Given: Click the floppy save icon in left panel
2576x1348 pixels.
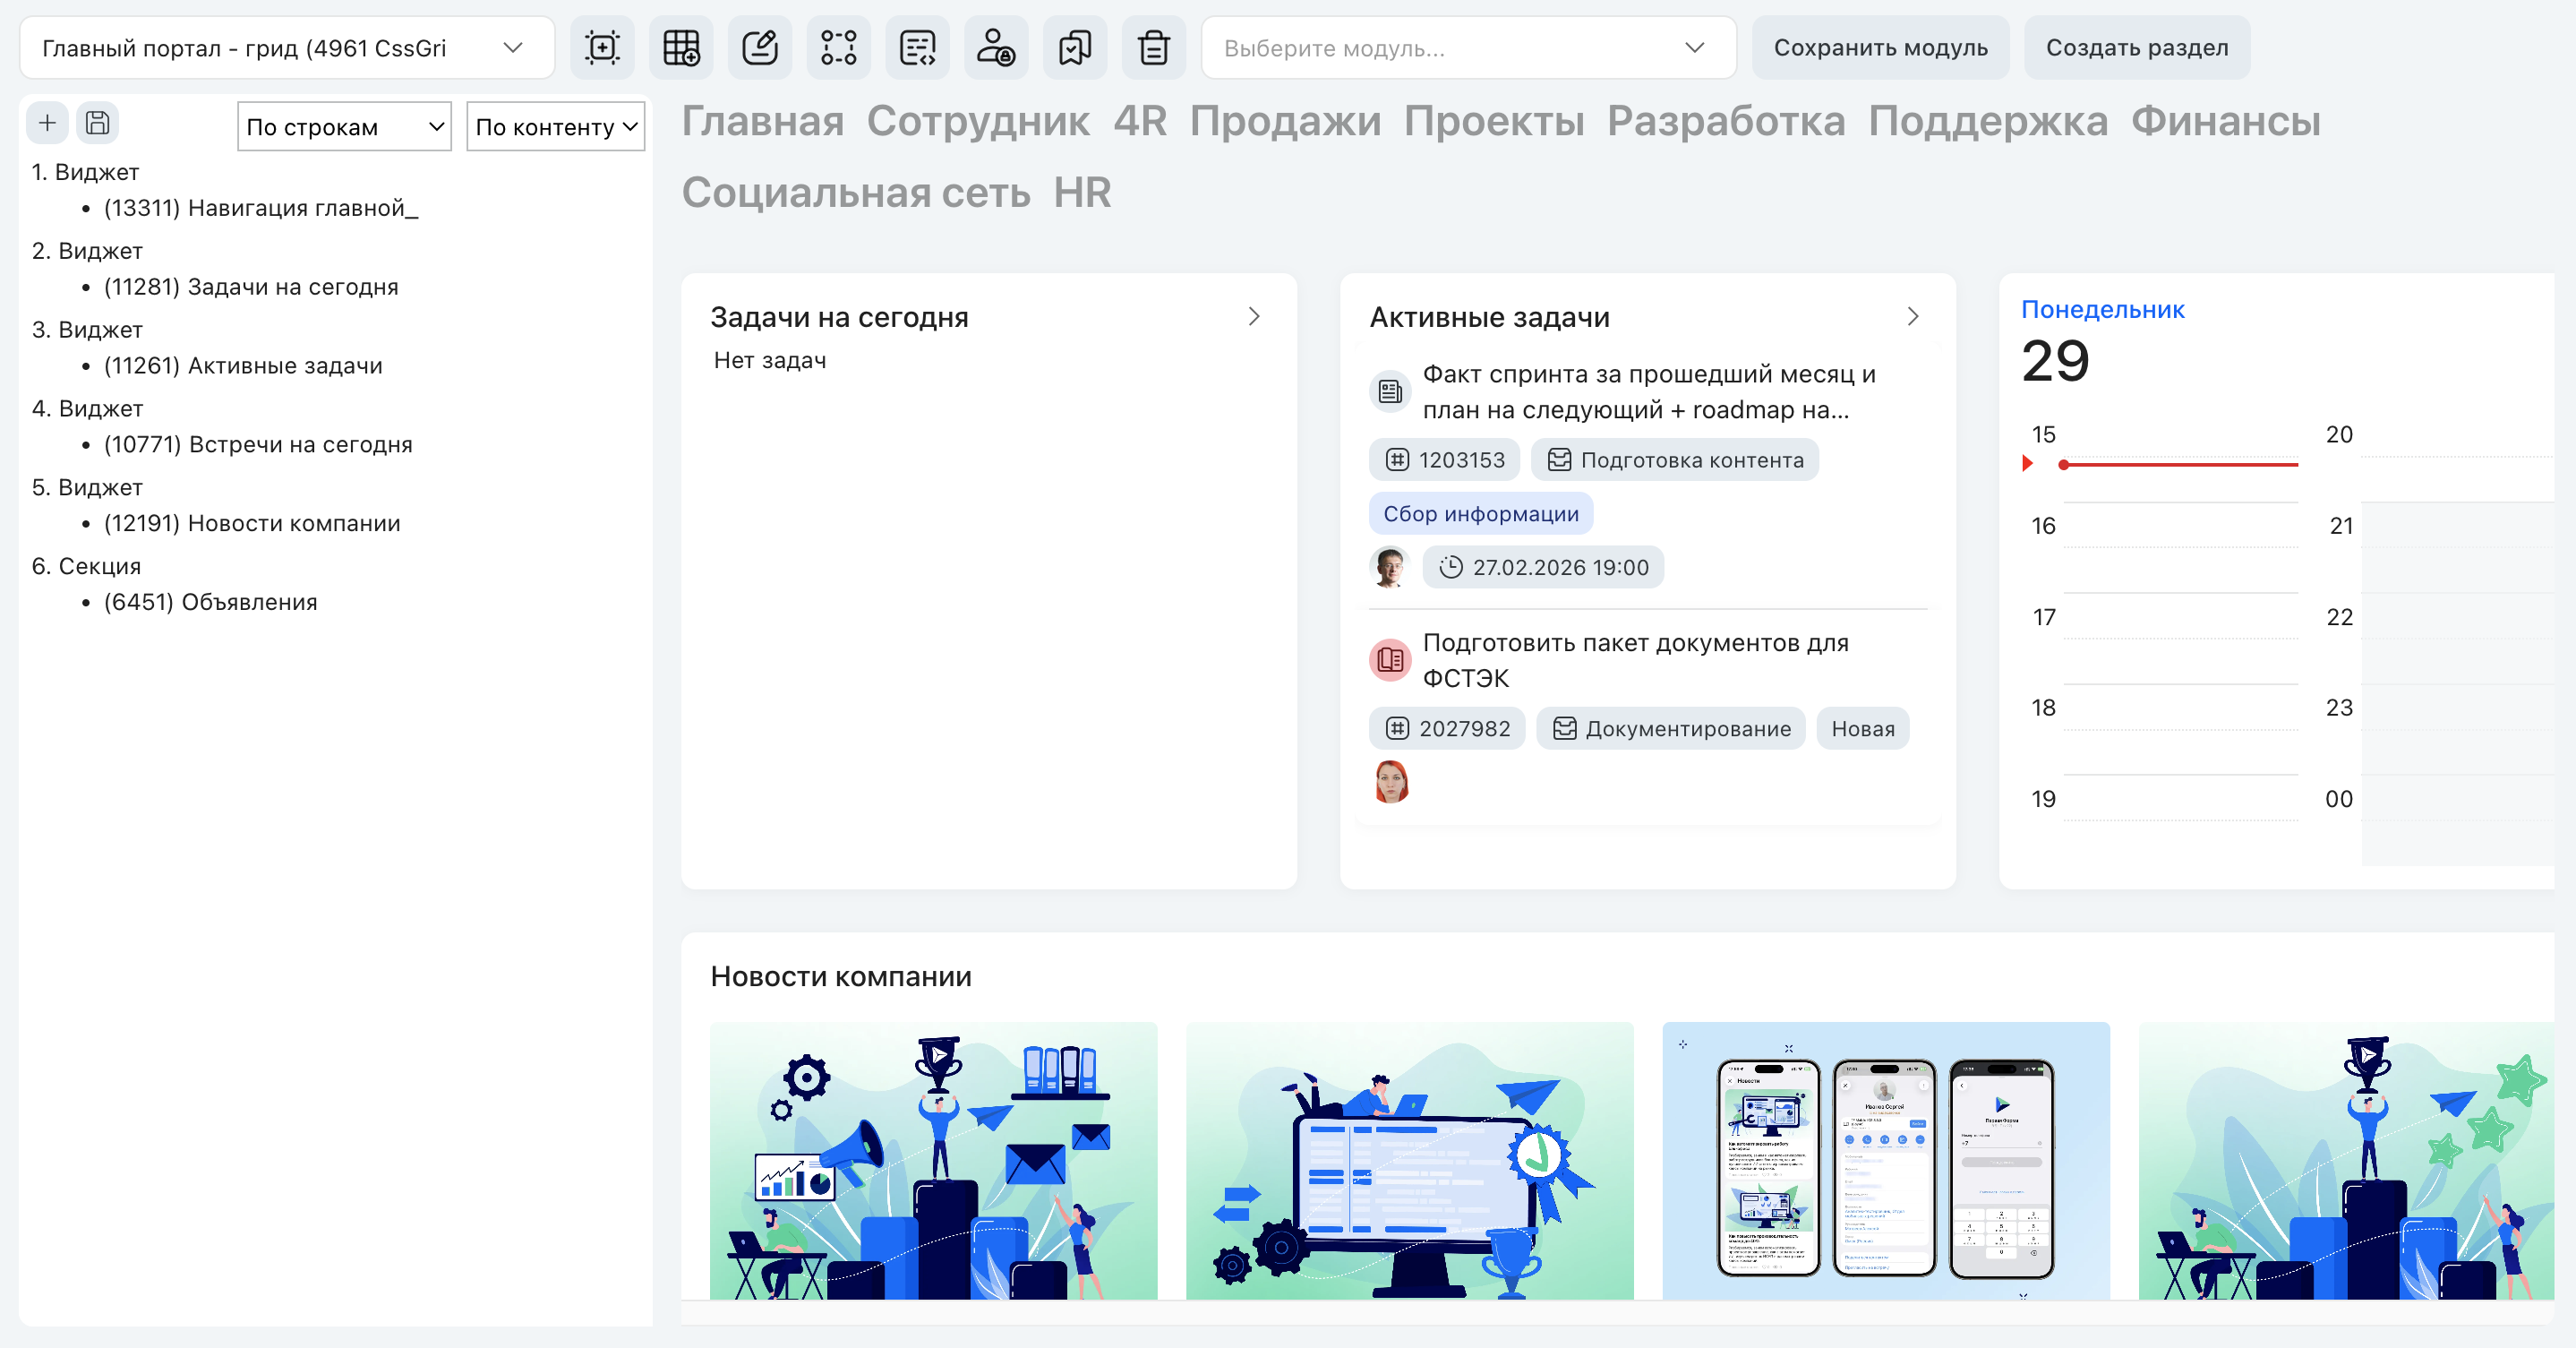Looking at the screenshot, I should tap(98, 123).
